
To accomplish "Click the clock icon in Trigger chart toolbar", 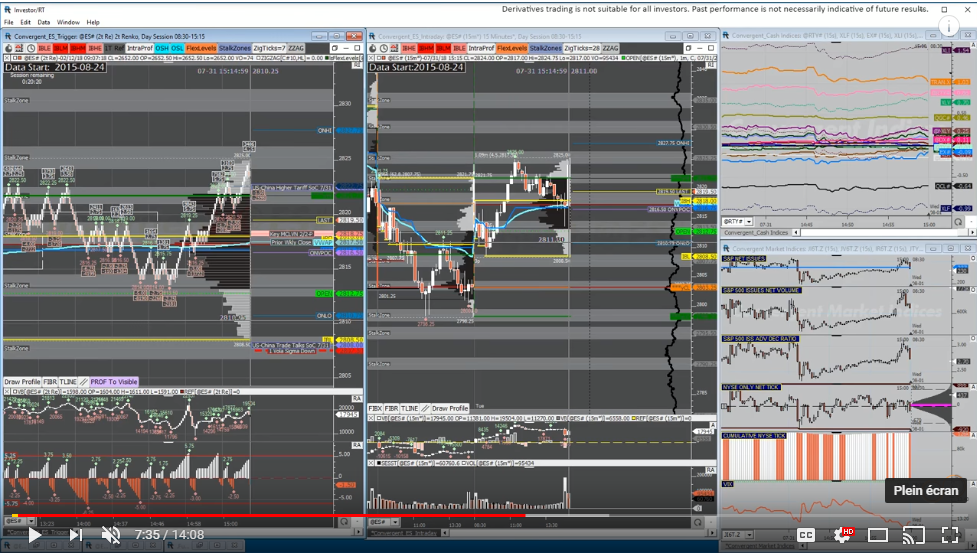I will tap(31, 48).
